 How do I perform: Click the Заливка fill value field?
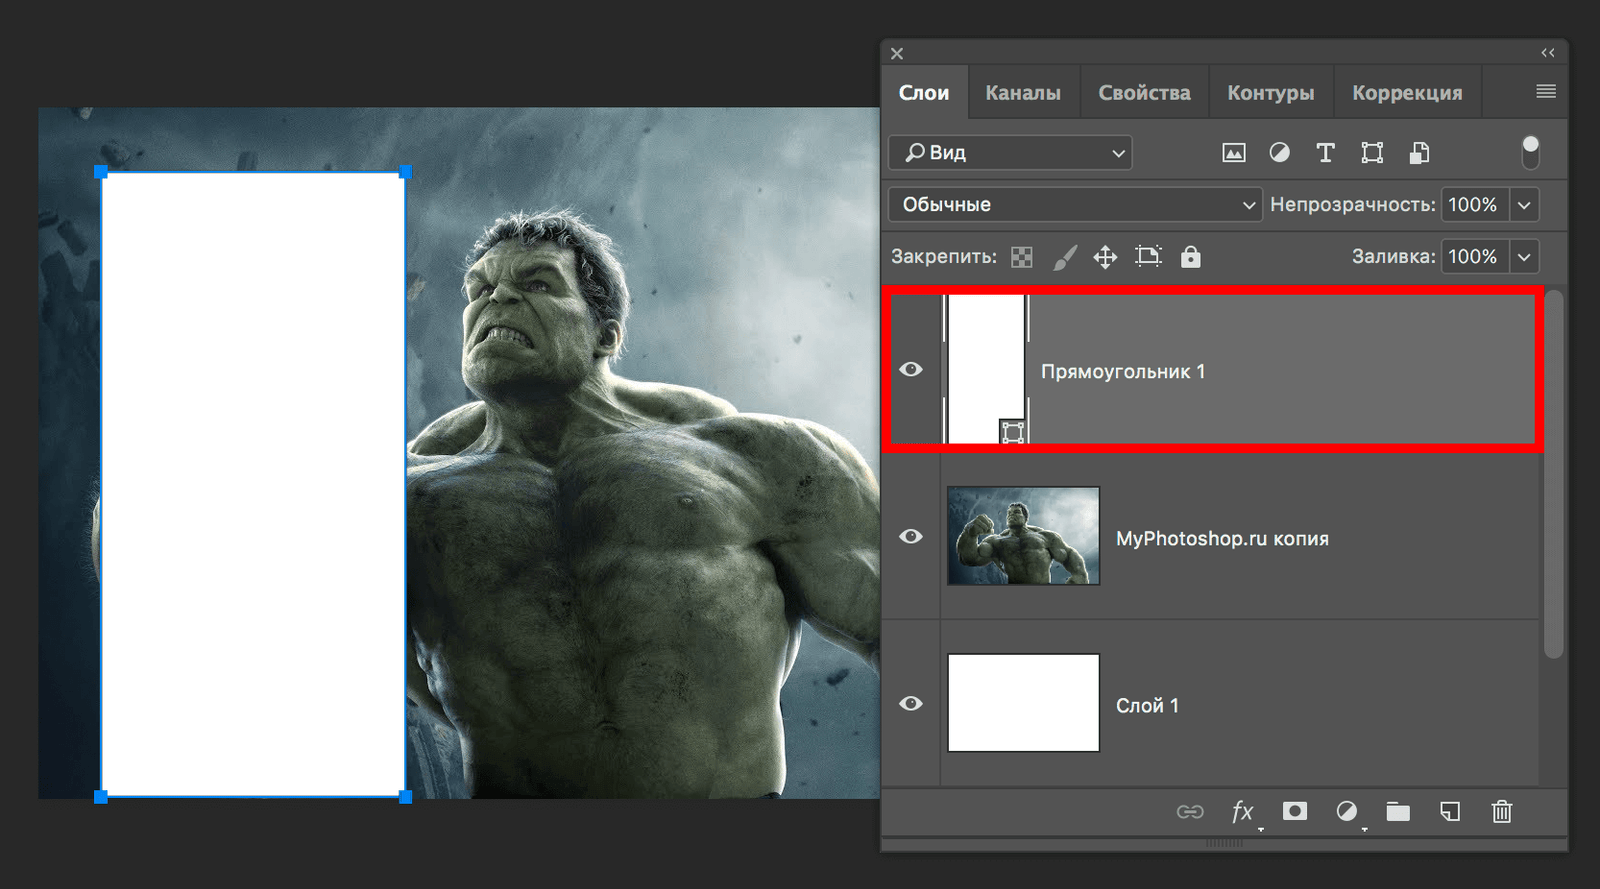(x=1473, y=257)
